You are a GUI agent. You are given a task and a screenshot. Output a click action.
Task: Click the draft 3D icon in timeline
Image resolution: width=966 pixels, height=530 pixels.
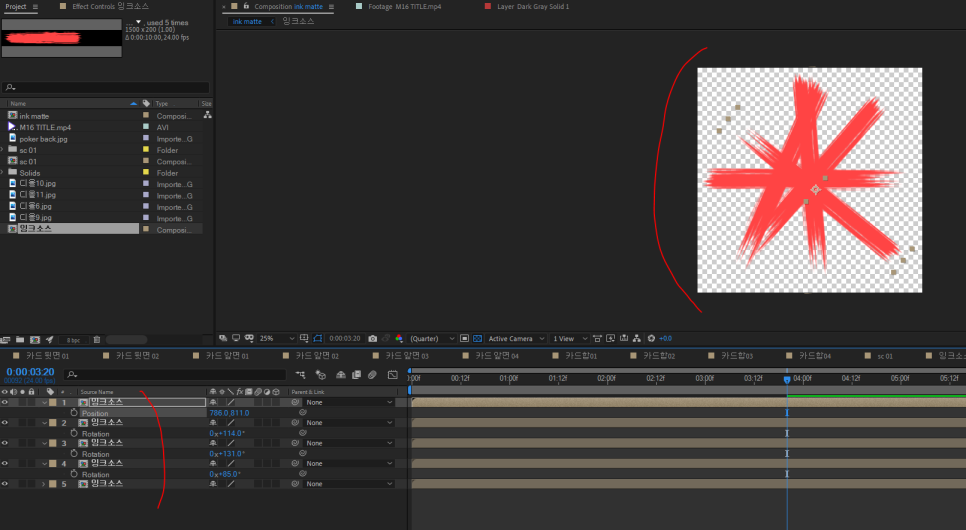pyautogui.click(x=320, y=374)
